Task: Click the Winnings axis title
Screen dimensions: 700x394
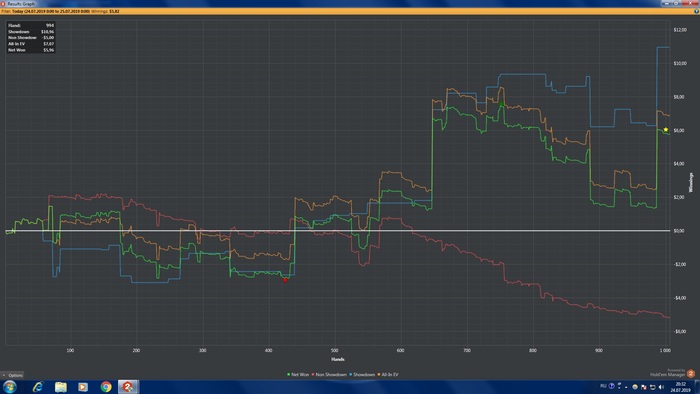Action: [x=691, y=182]
